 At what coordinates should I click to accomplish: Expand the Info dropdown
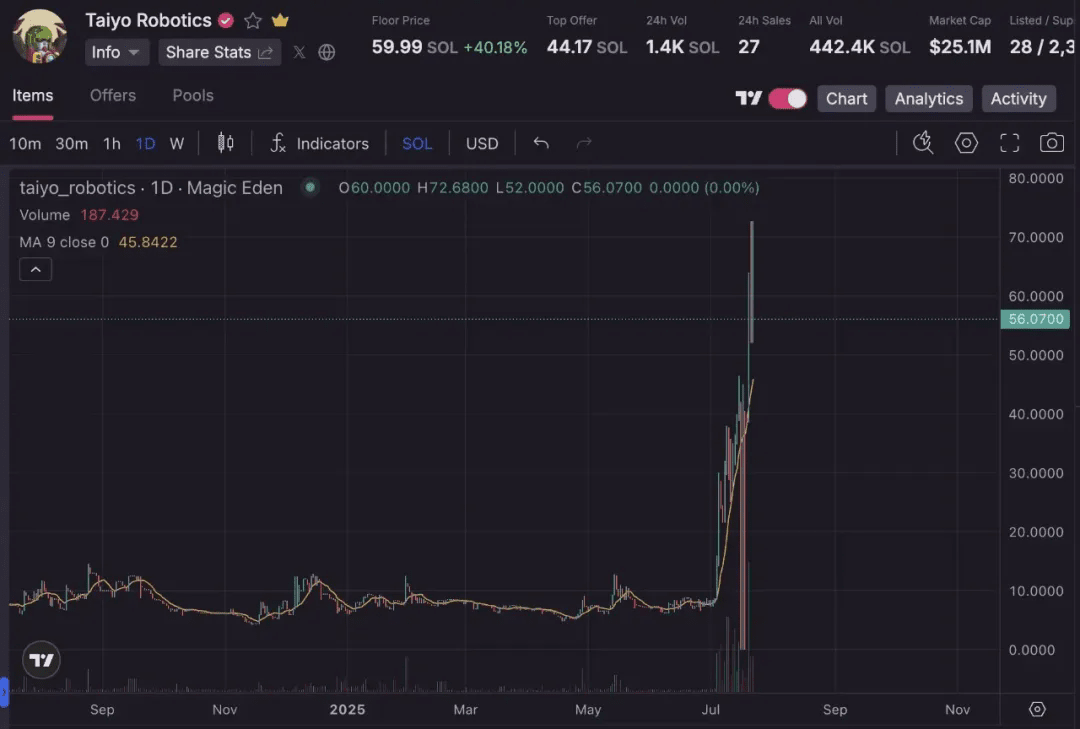[x=116, y=52]
